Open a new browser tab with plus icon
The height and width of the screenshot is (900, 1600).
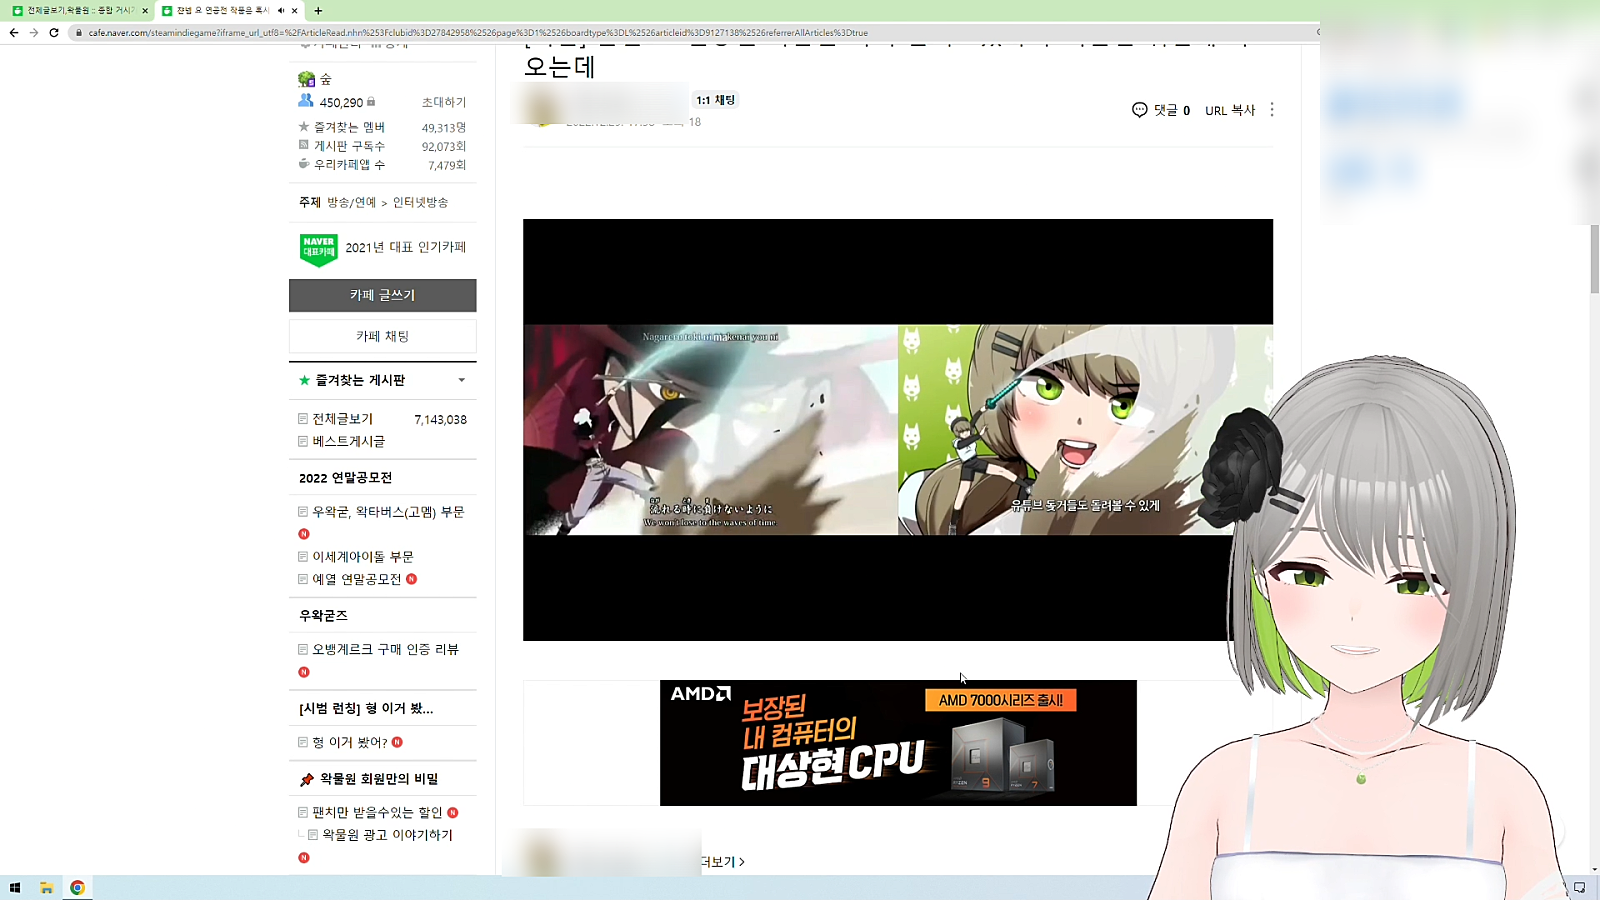[x=318, y=11]
